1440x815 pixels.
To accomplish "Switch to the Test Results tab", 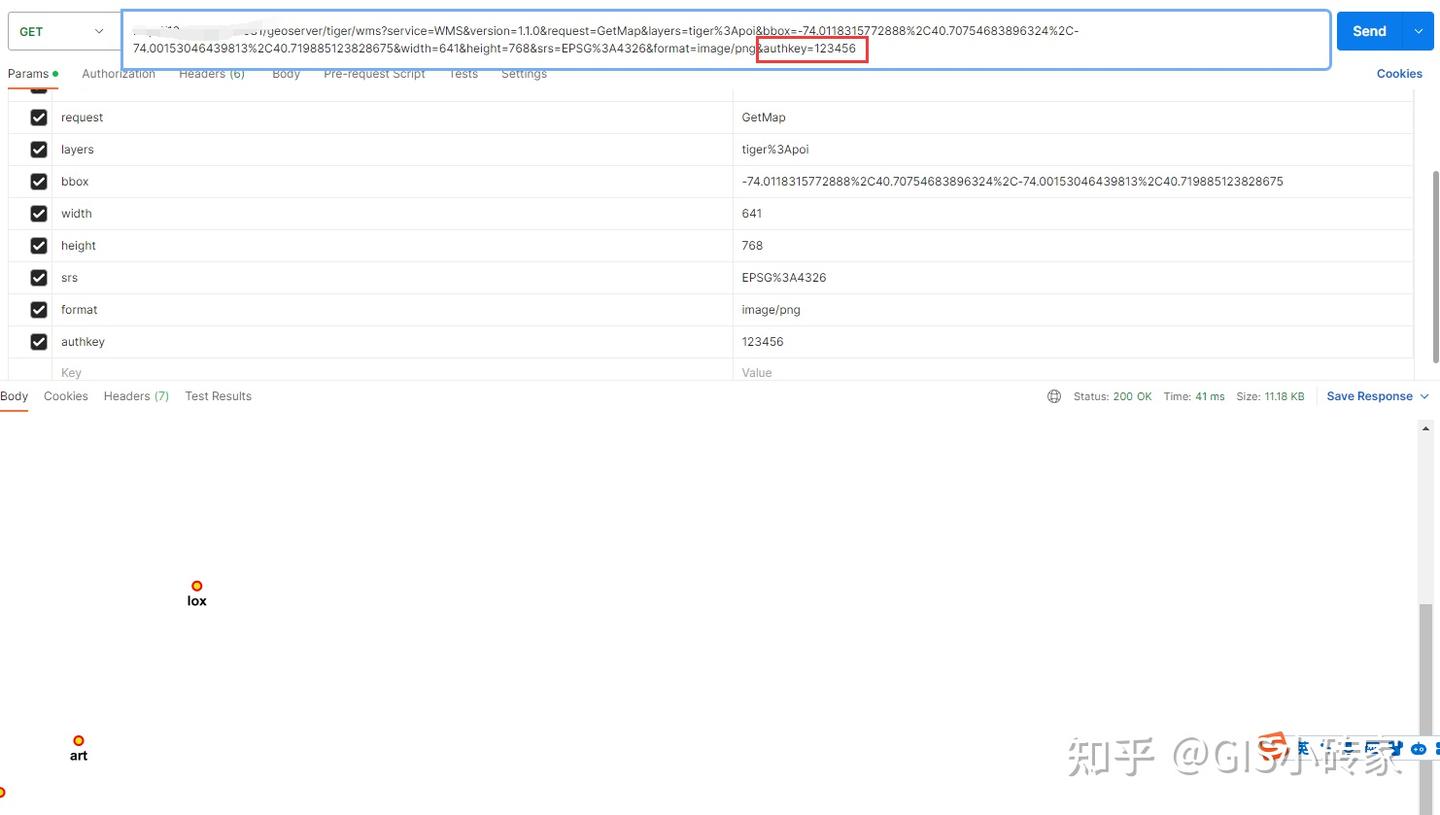I will [x=218, y=396].
